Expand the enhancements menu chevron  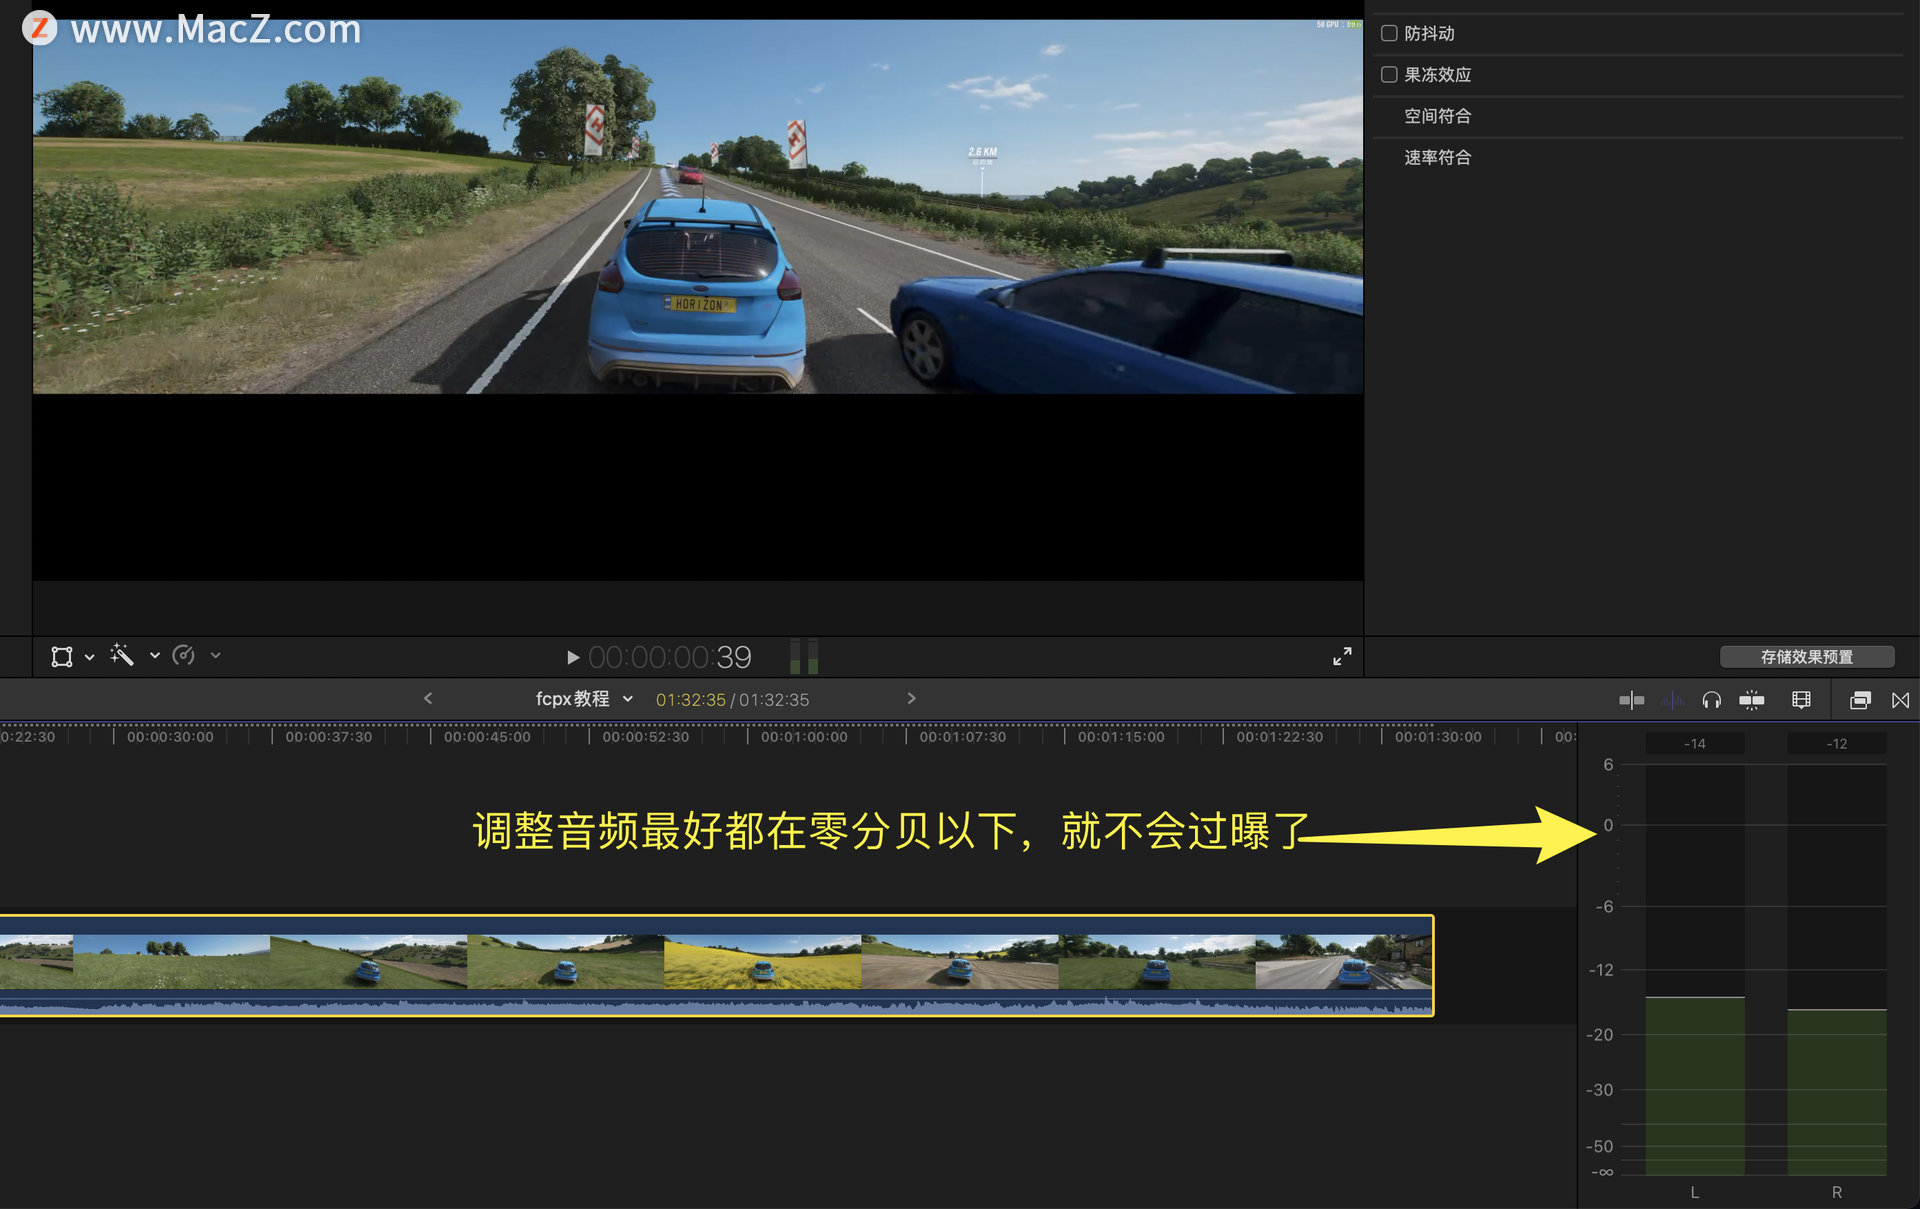[155, 656]
